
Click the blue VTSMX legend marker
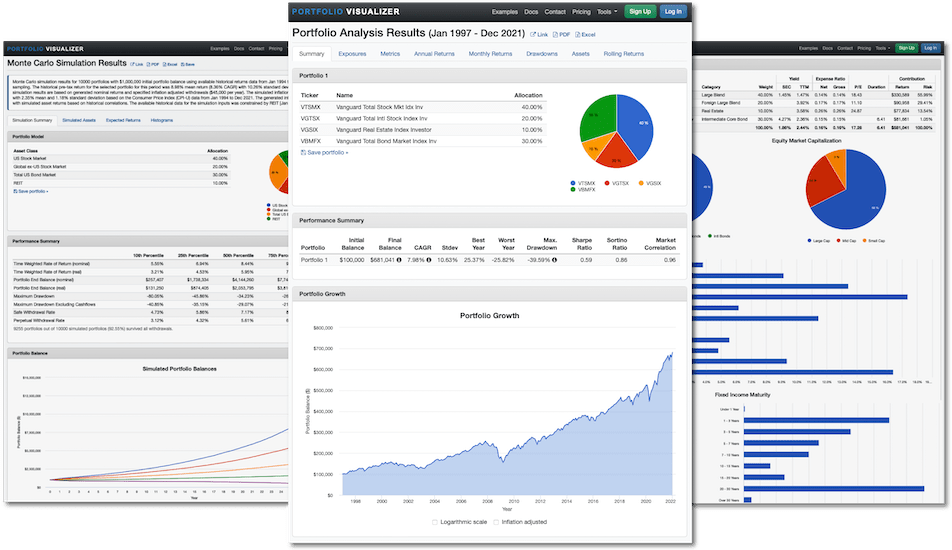(x=573, y=183)
